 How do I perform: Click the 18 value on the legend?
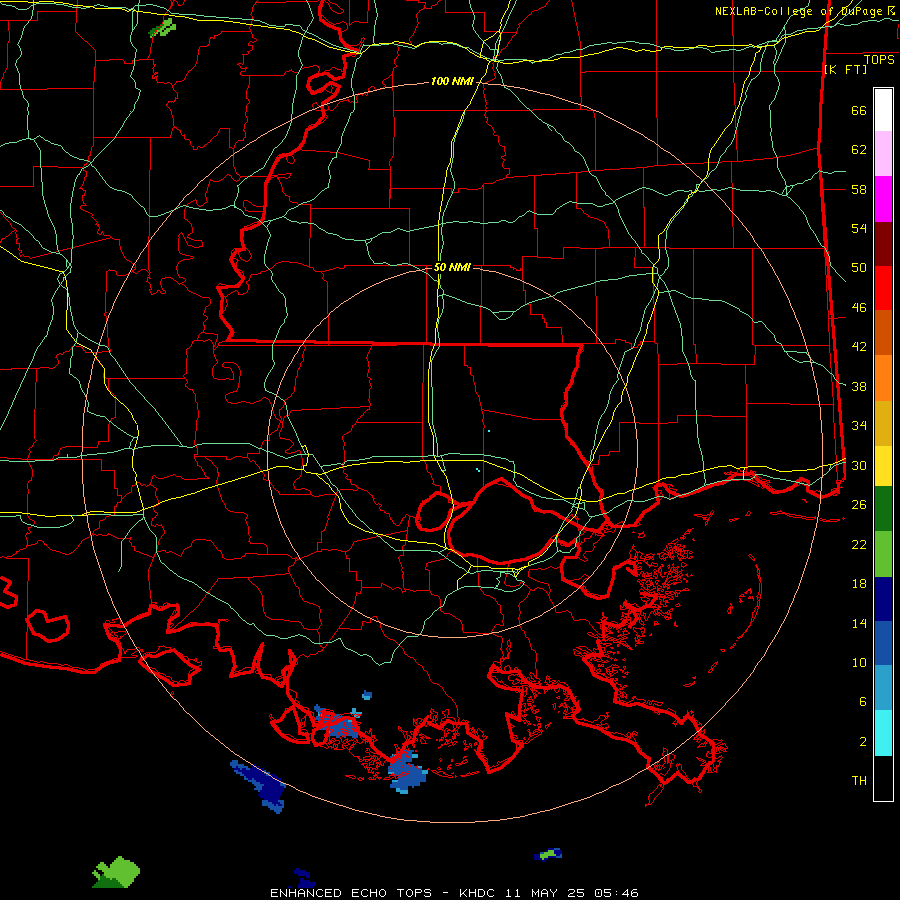[x=859, y=584]
